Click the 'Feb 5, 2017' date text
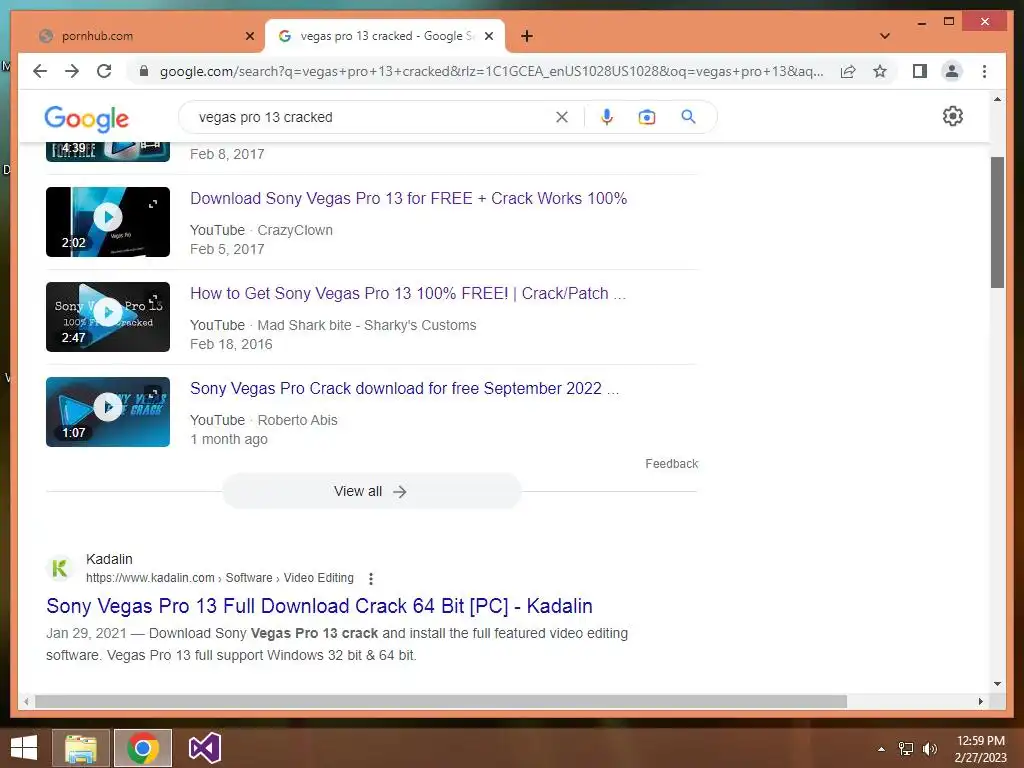Viewport: 1024px width, 768px height. pyautogui.click(x=227, y=249)
